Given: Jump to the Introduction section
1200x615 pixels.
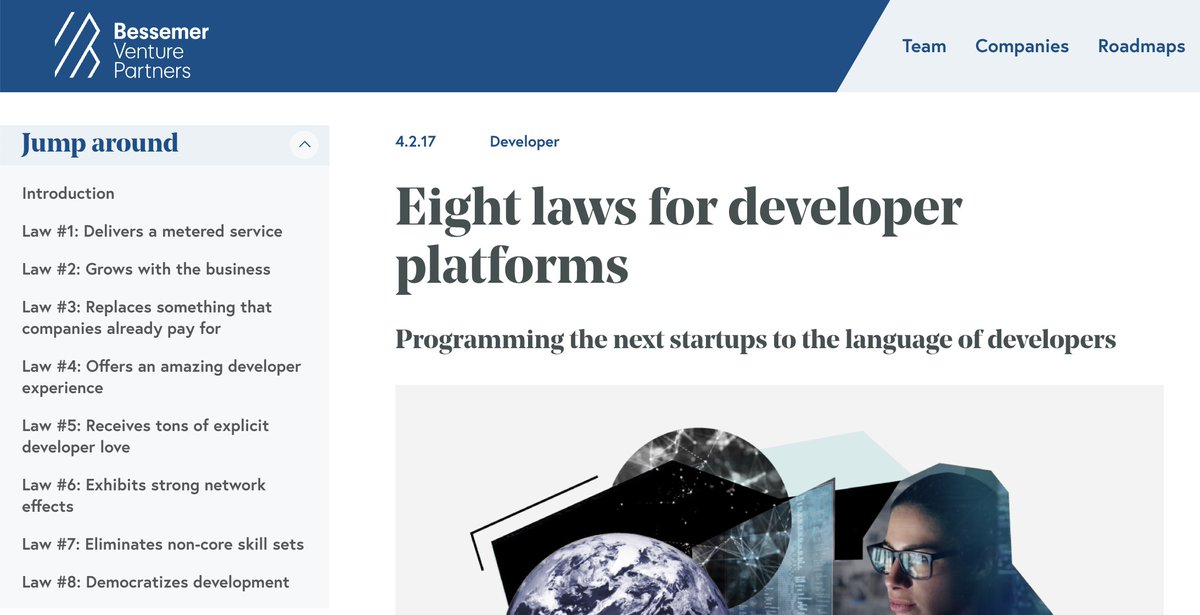Looking at the screenshot, I should coord(68,193).
